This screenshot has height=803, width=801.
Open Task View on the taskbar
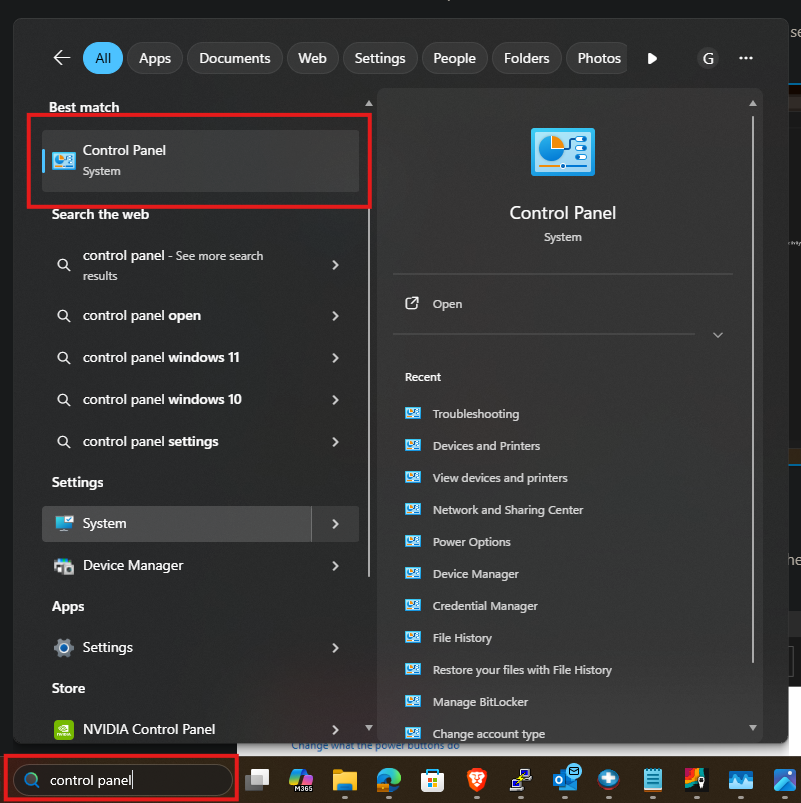(x=257, y=780)
